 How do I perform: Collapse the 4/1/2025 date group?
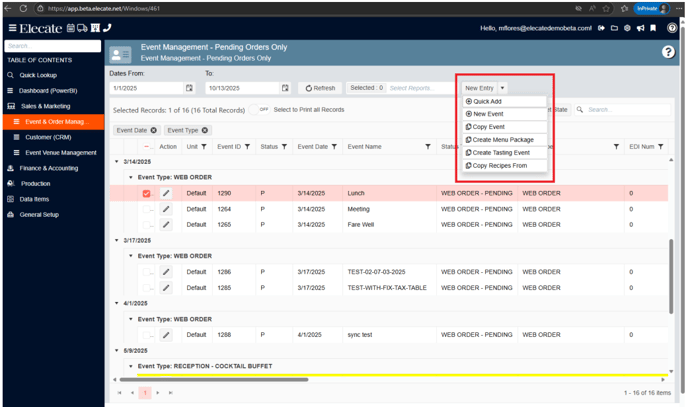point(117,303)
